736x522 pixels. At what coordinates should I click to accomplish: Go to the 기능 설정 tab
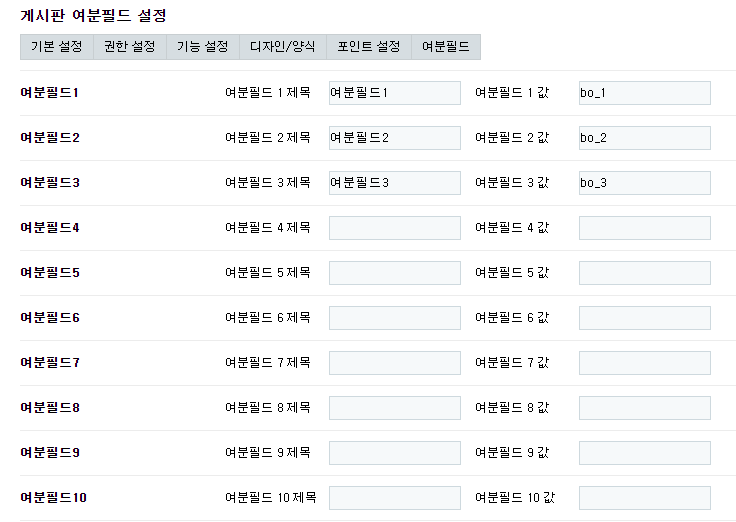coord(202,47)
